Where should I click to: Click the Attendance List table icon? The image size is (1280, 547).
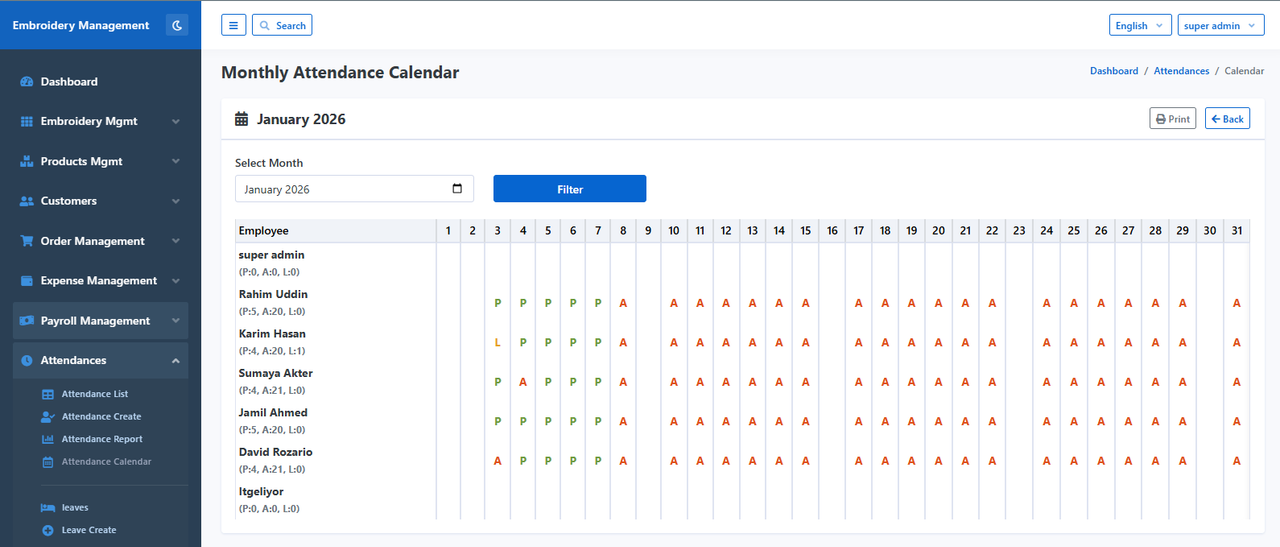click(47, 394)
